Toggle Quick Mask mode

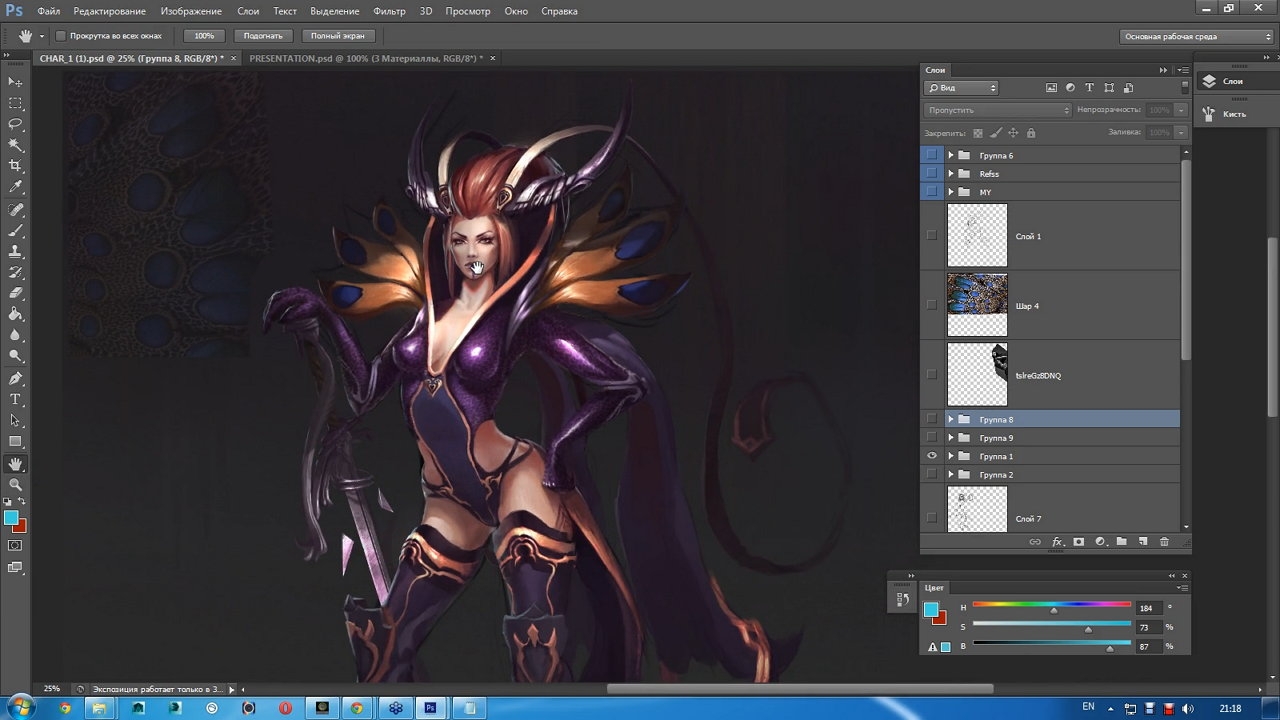tap(15, 546)
